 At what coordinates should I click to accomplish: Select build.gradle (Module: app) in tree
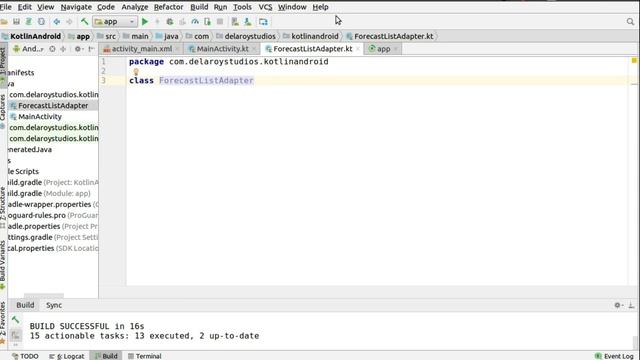pyautogui.click(x=49, y=193)
